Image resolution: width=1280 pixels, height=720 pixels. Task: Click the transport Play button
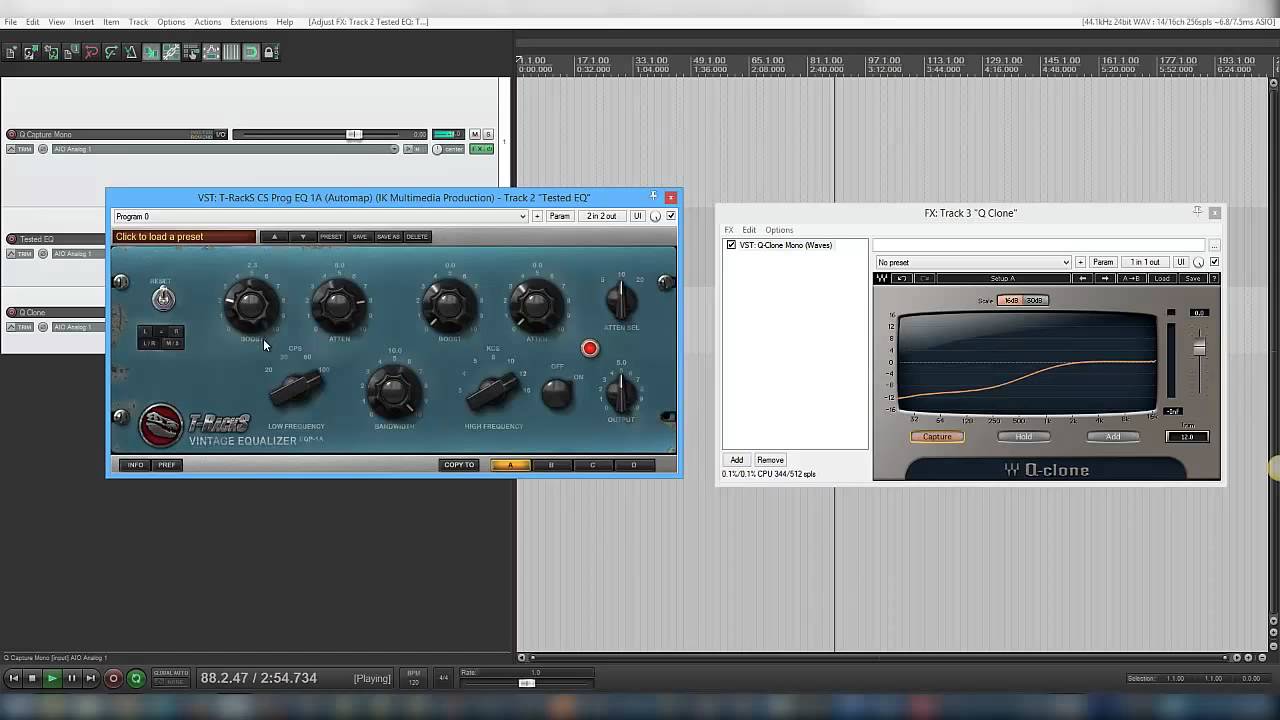pyautogui.click(x=52, y=678)
